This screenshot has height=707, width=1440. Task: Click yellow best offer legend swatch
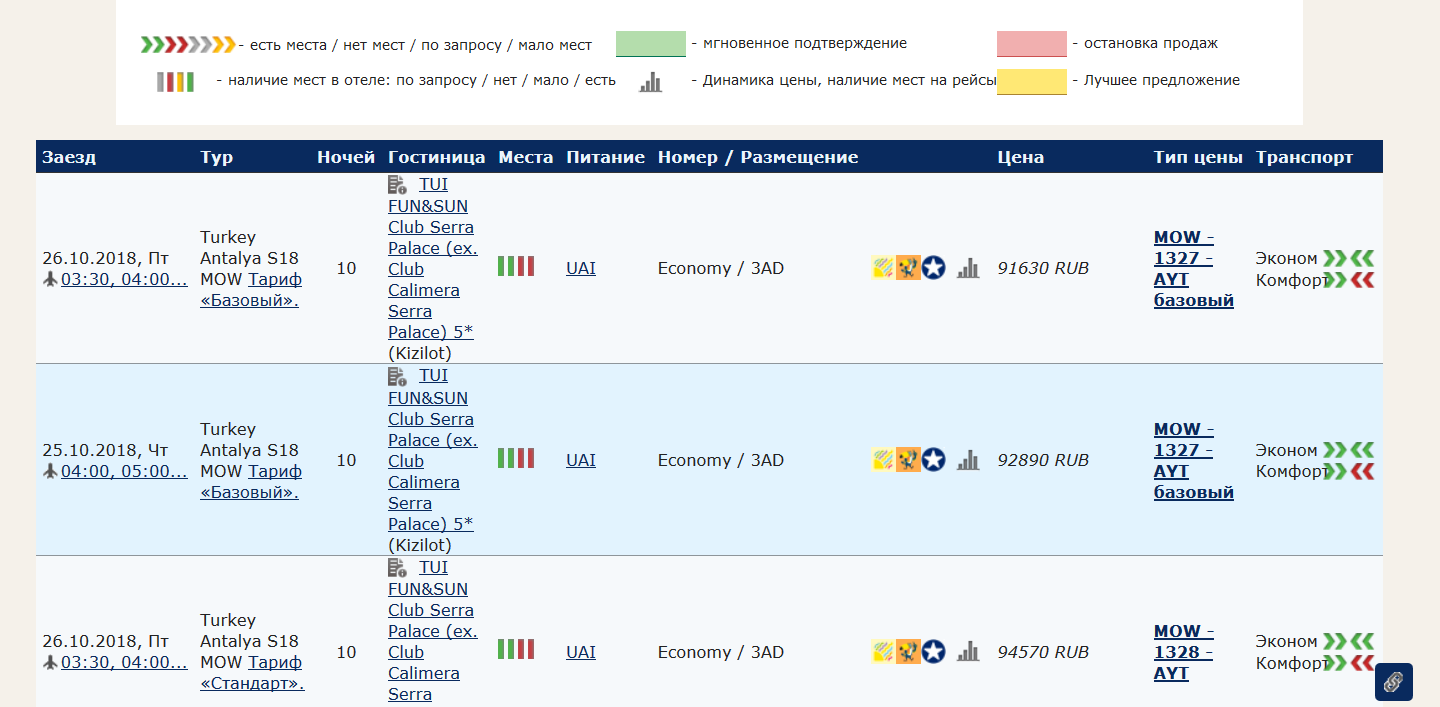click(1032, 81)
